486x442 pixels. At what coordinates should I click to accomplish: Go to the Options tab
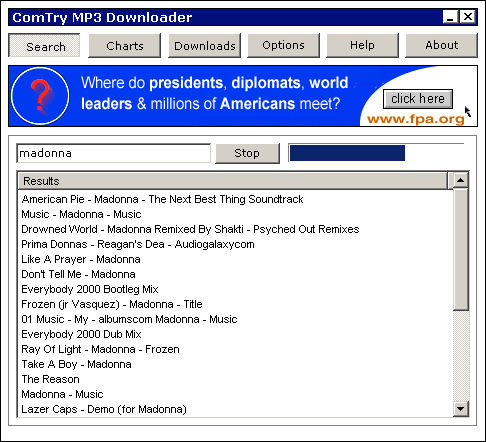tap(283, 45)
